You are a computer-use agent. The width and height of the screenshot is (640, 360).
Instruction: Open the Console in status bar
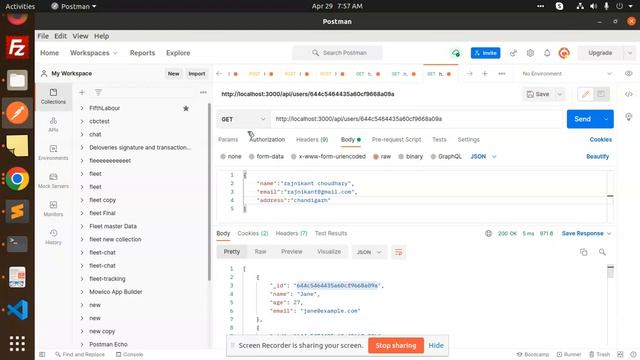click(x=129, y=354)
